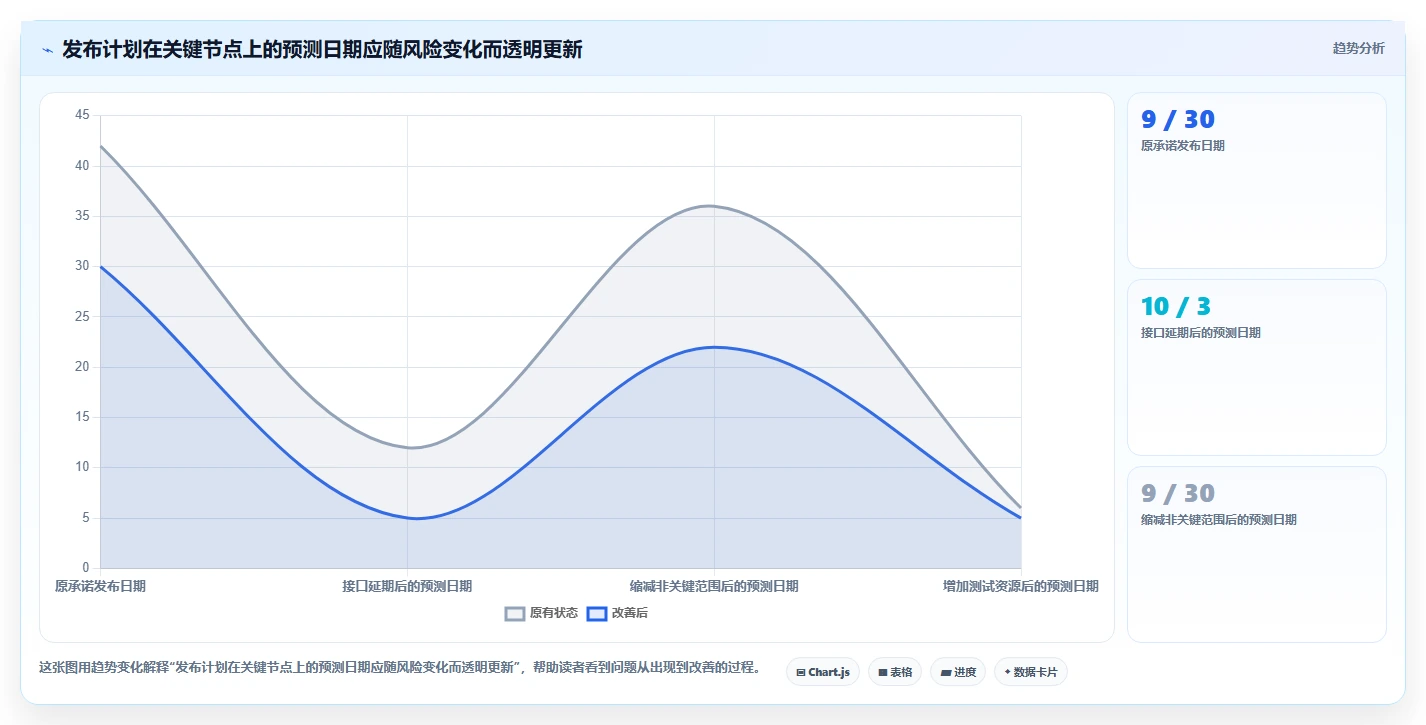
Task: Click the x-axis label 原承诺发布日期
Action: 100,586
